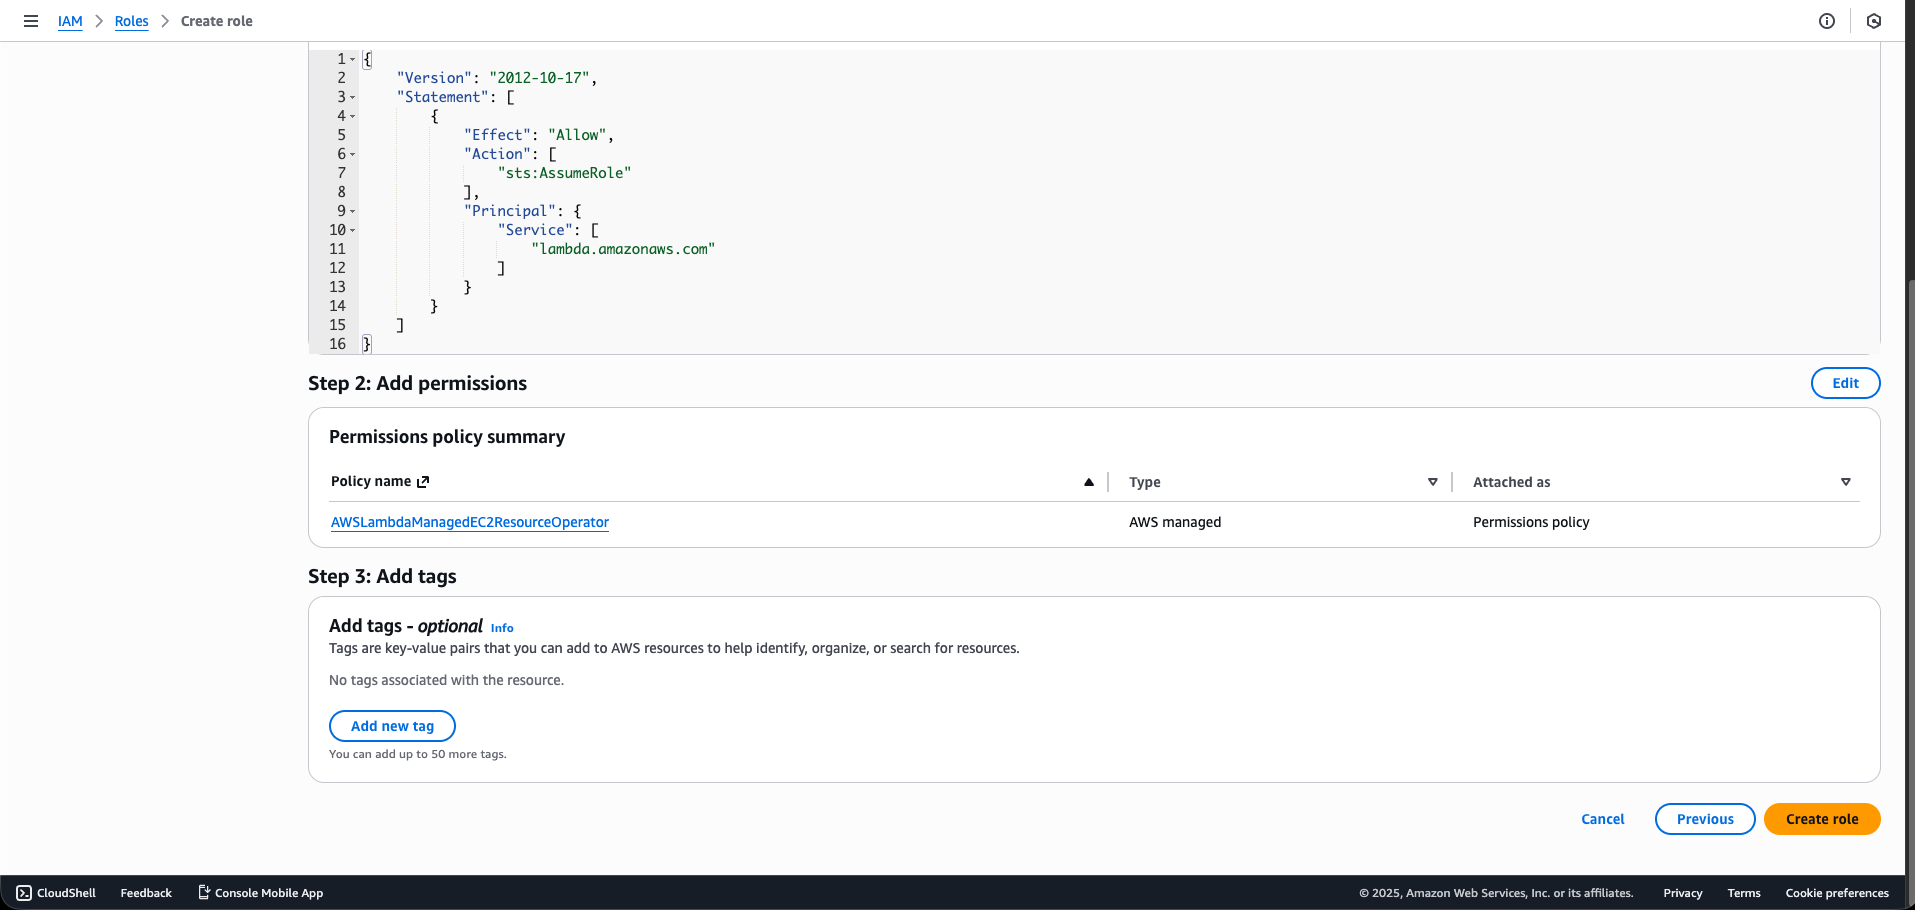The width and height of the screenshot is (1915, 910).
Task: Open the Info help panel
Action: [x=1827, y=20]
